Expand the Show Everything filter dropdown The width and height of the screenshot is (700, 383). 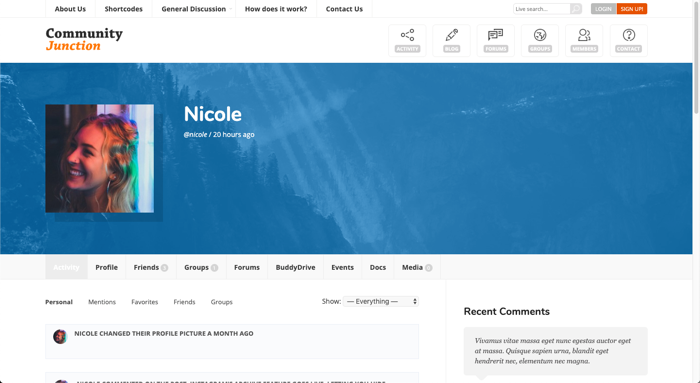point(381,302)
